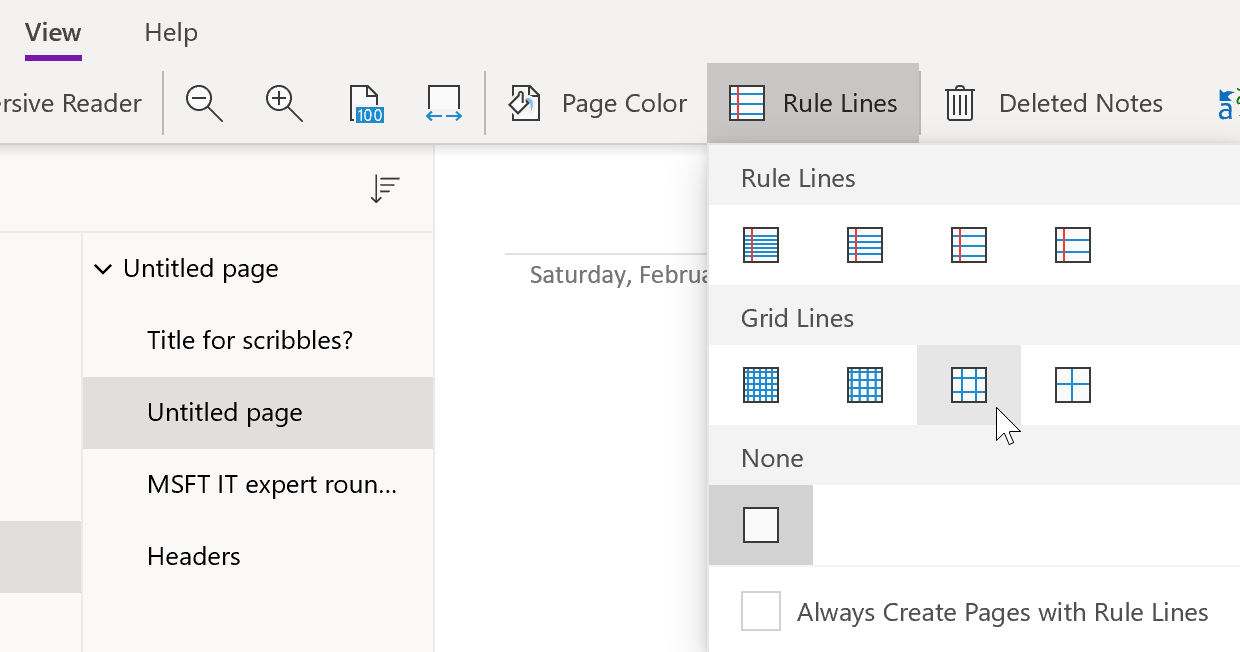Screen dimensions: 1240x652
Task: Click the page date Saturday, Februa...
Action: pos(619,275)
